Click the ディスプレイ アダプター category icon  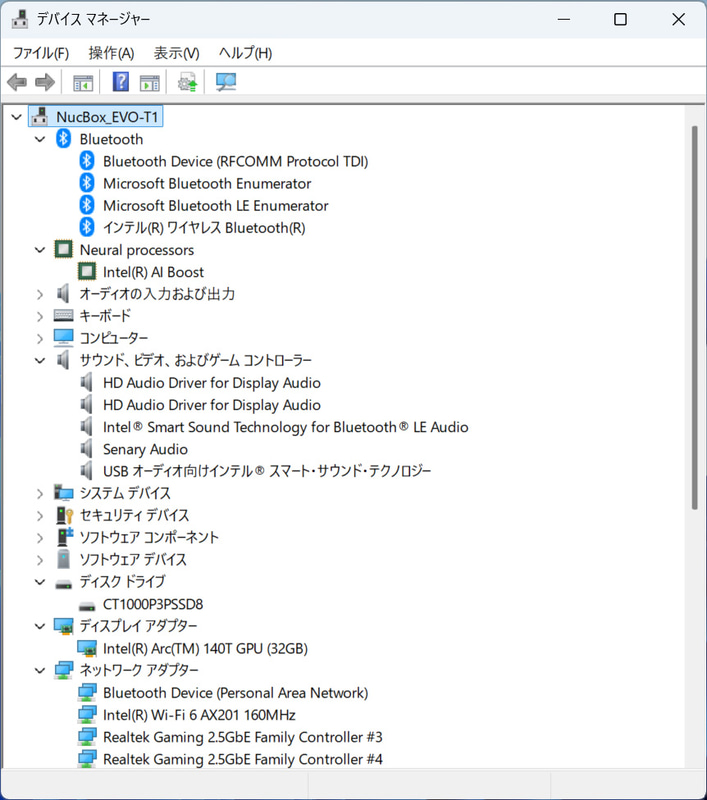(64, 626)
